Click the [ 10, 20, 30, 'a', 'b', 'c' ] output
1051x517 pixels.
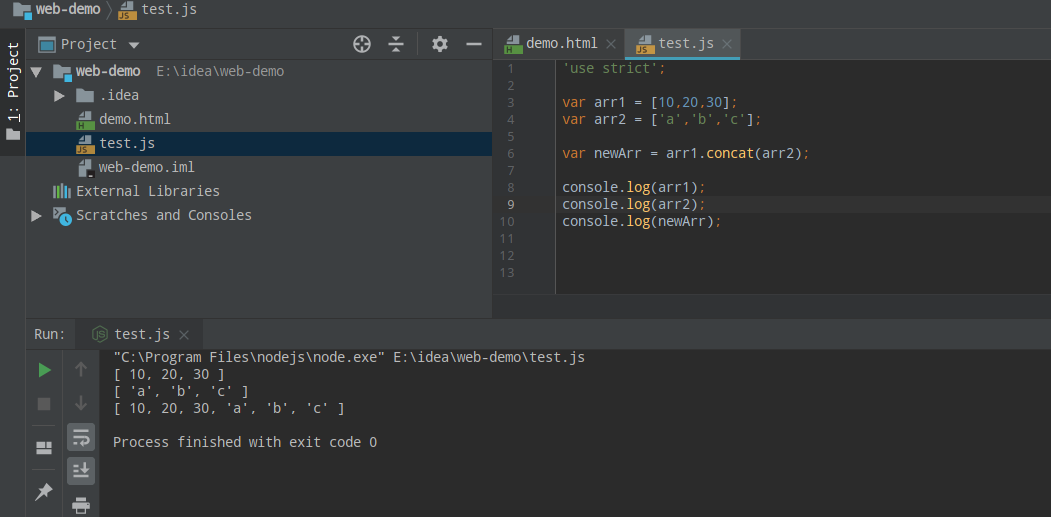pos(229,408)
